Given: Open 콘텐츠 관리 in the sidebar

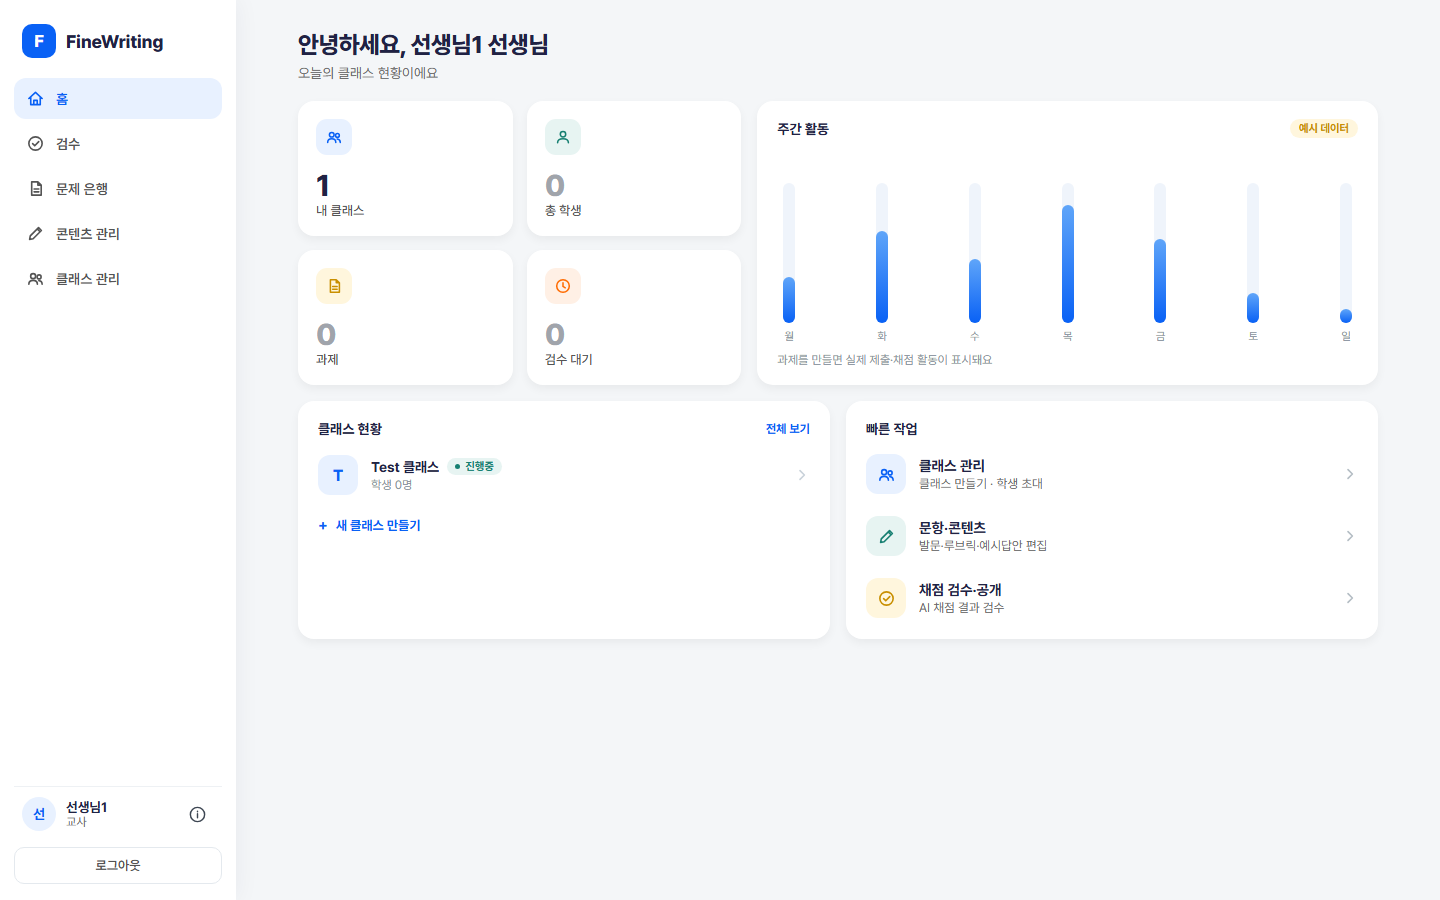Looking at the screenshot, I should (118, 234).
